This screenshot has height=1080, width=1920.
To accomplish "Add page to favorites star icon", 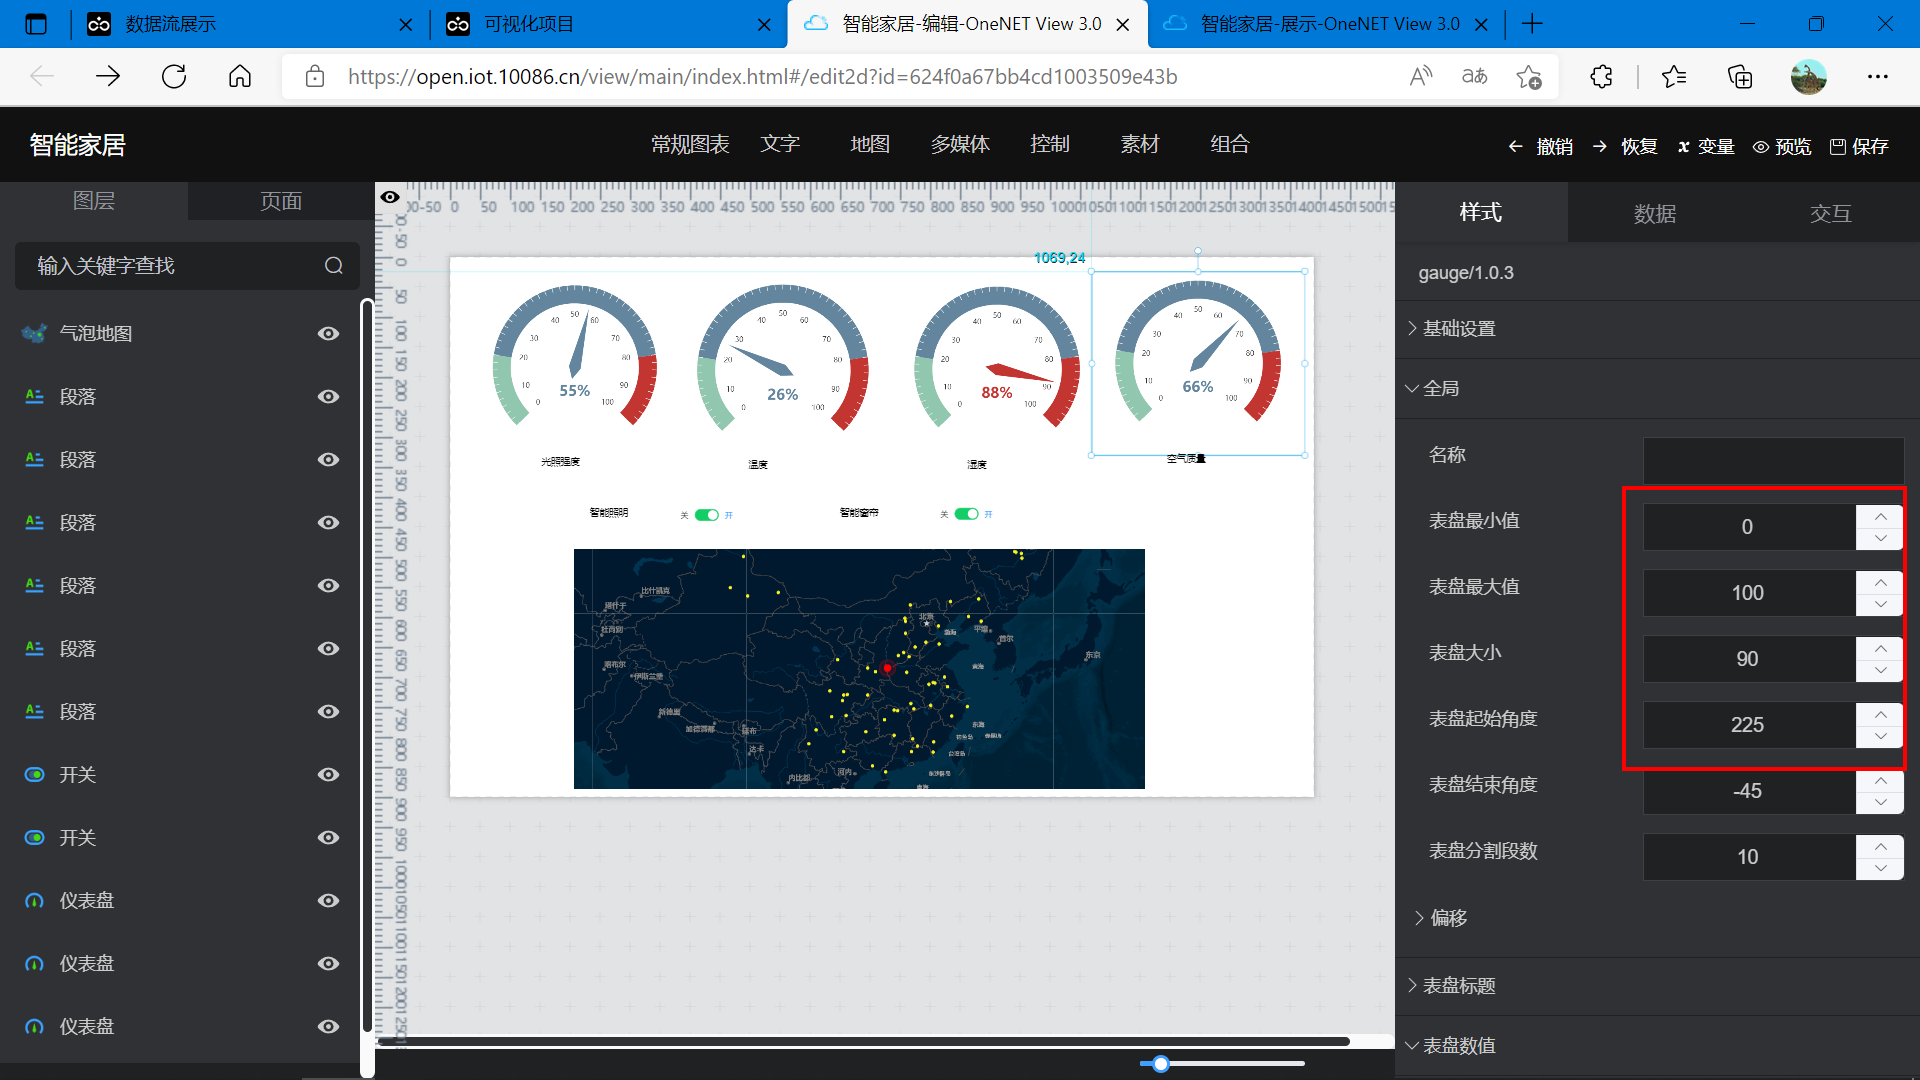I will [x=1529, y=77].
